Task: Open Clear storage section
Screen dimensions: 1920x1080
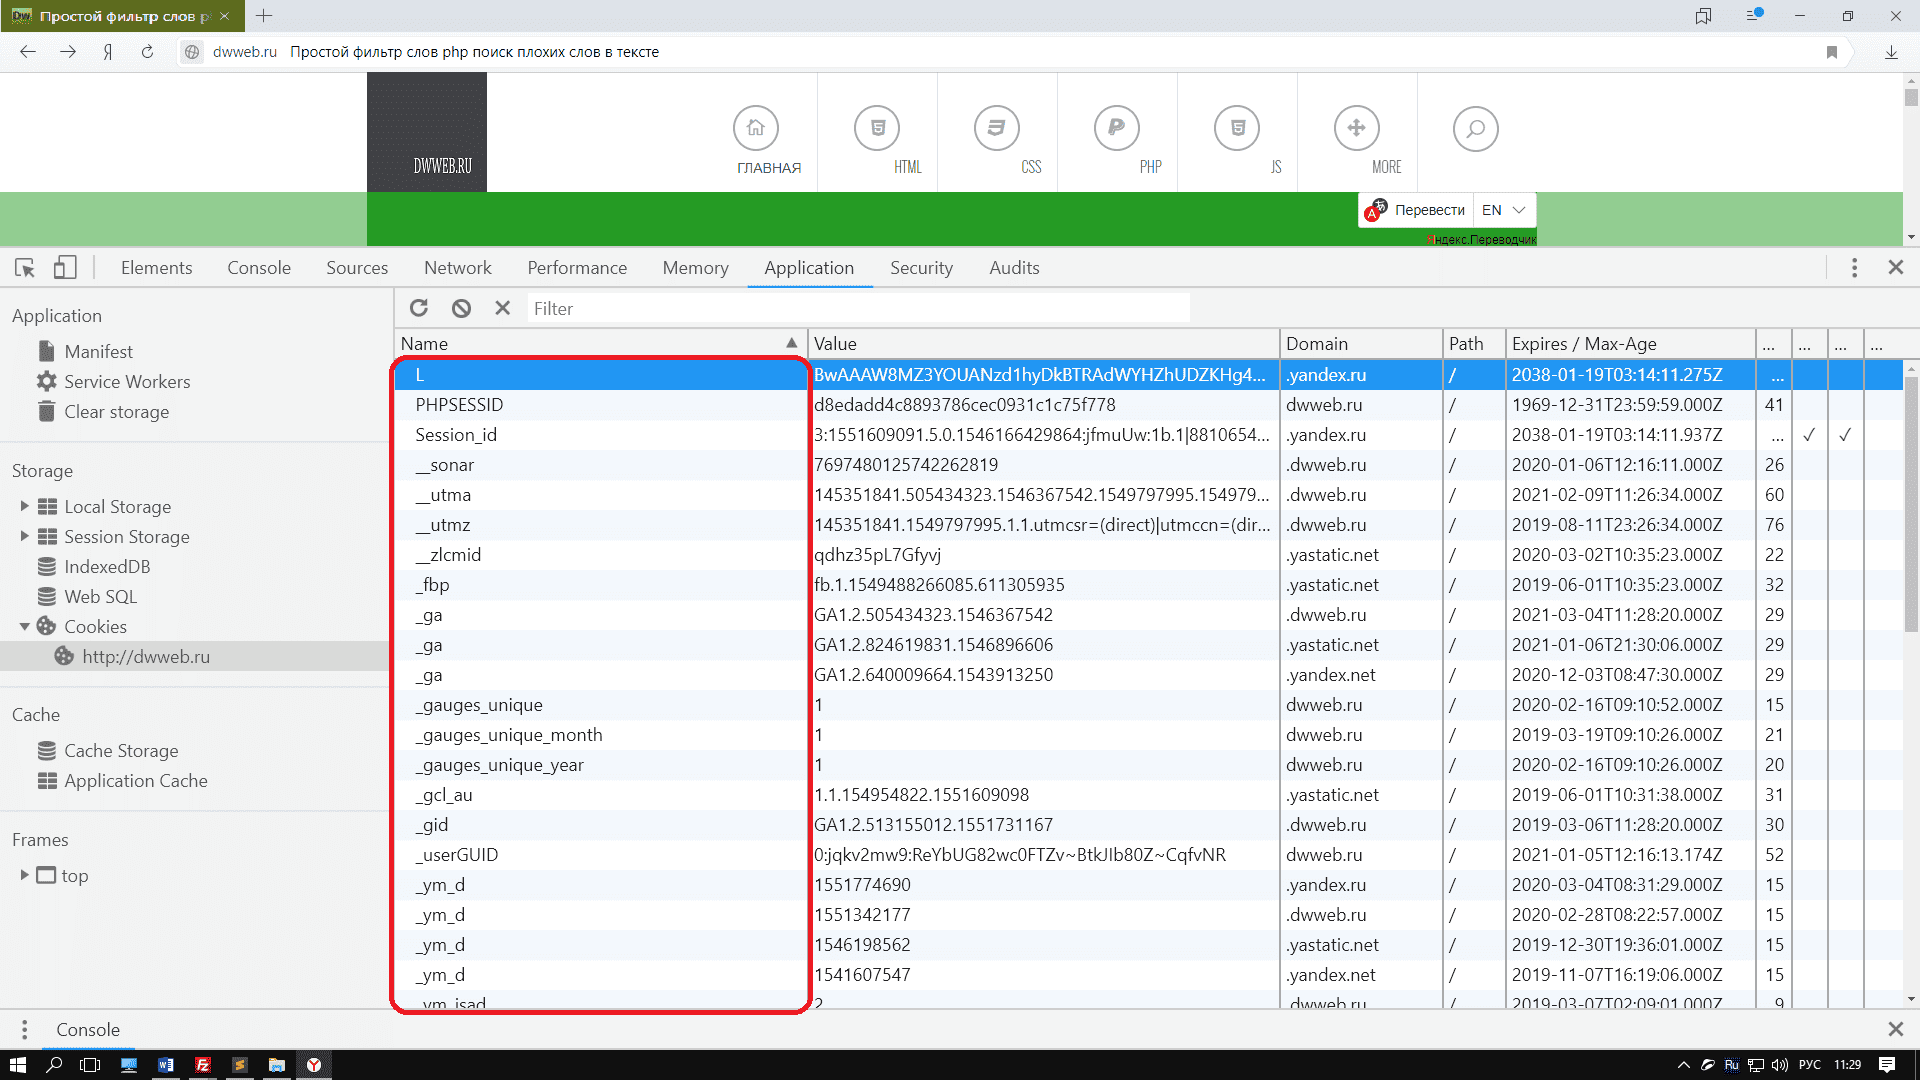Action: tap(116, 411)
